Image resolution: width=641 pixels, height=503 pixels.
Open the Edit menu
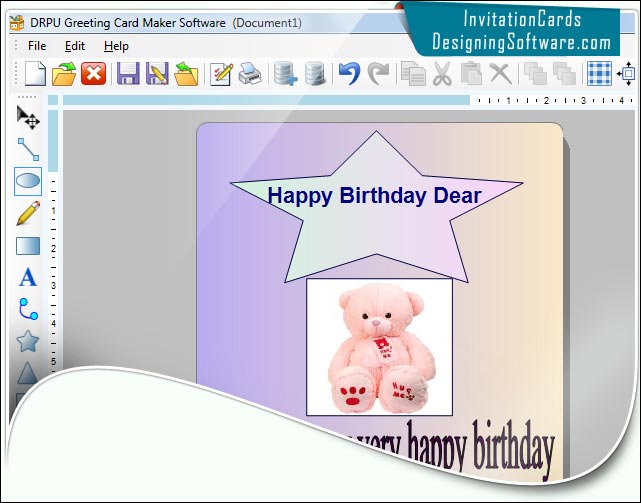75,46
